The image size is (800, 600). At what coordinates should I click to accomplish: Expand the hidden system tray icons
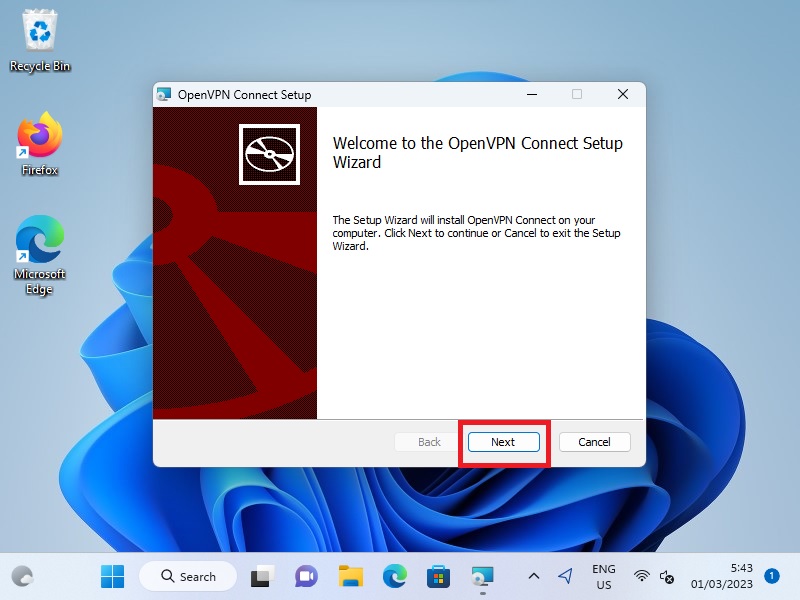(x=533, y=576)
